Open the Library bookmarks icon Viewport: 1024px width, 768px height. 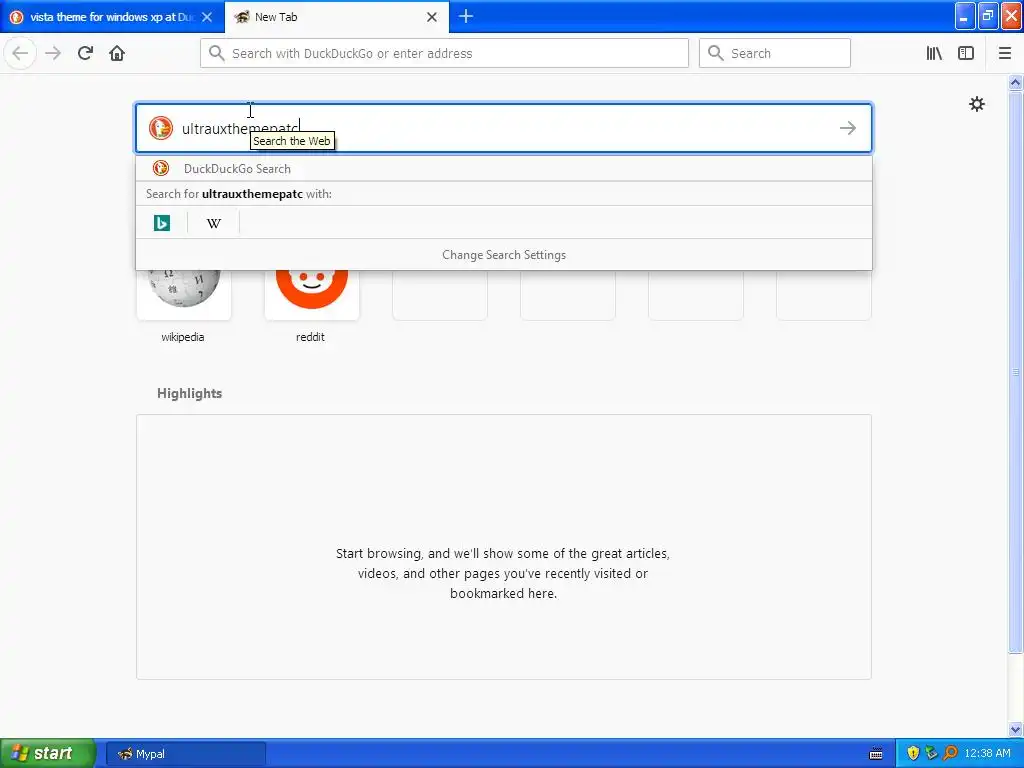coord(934,53)
